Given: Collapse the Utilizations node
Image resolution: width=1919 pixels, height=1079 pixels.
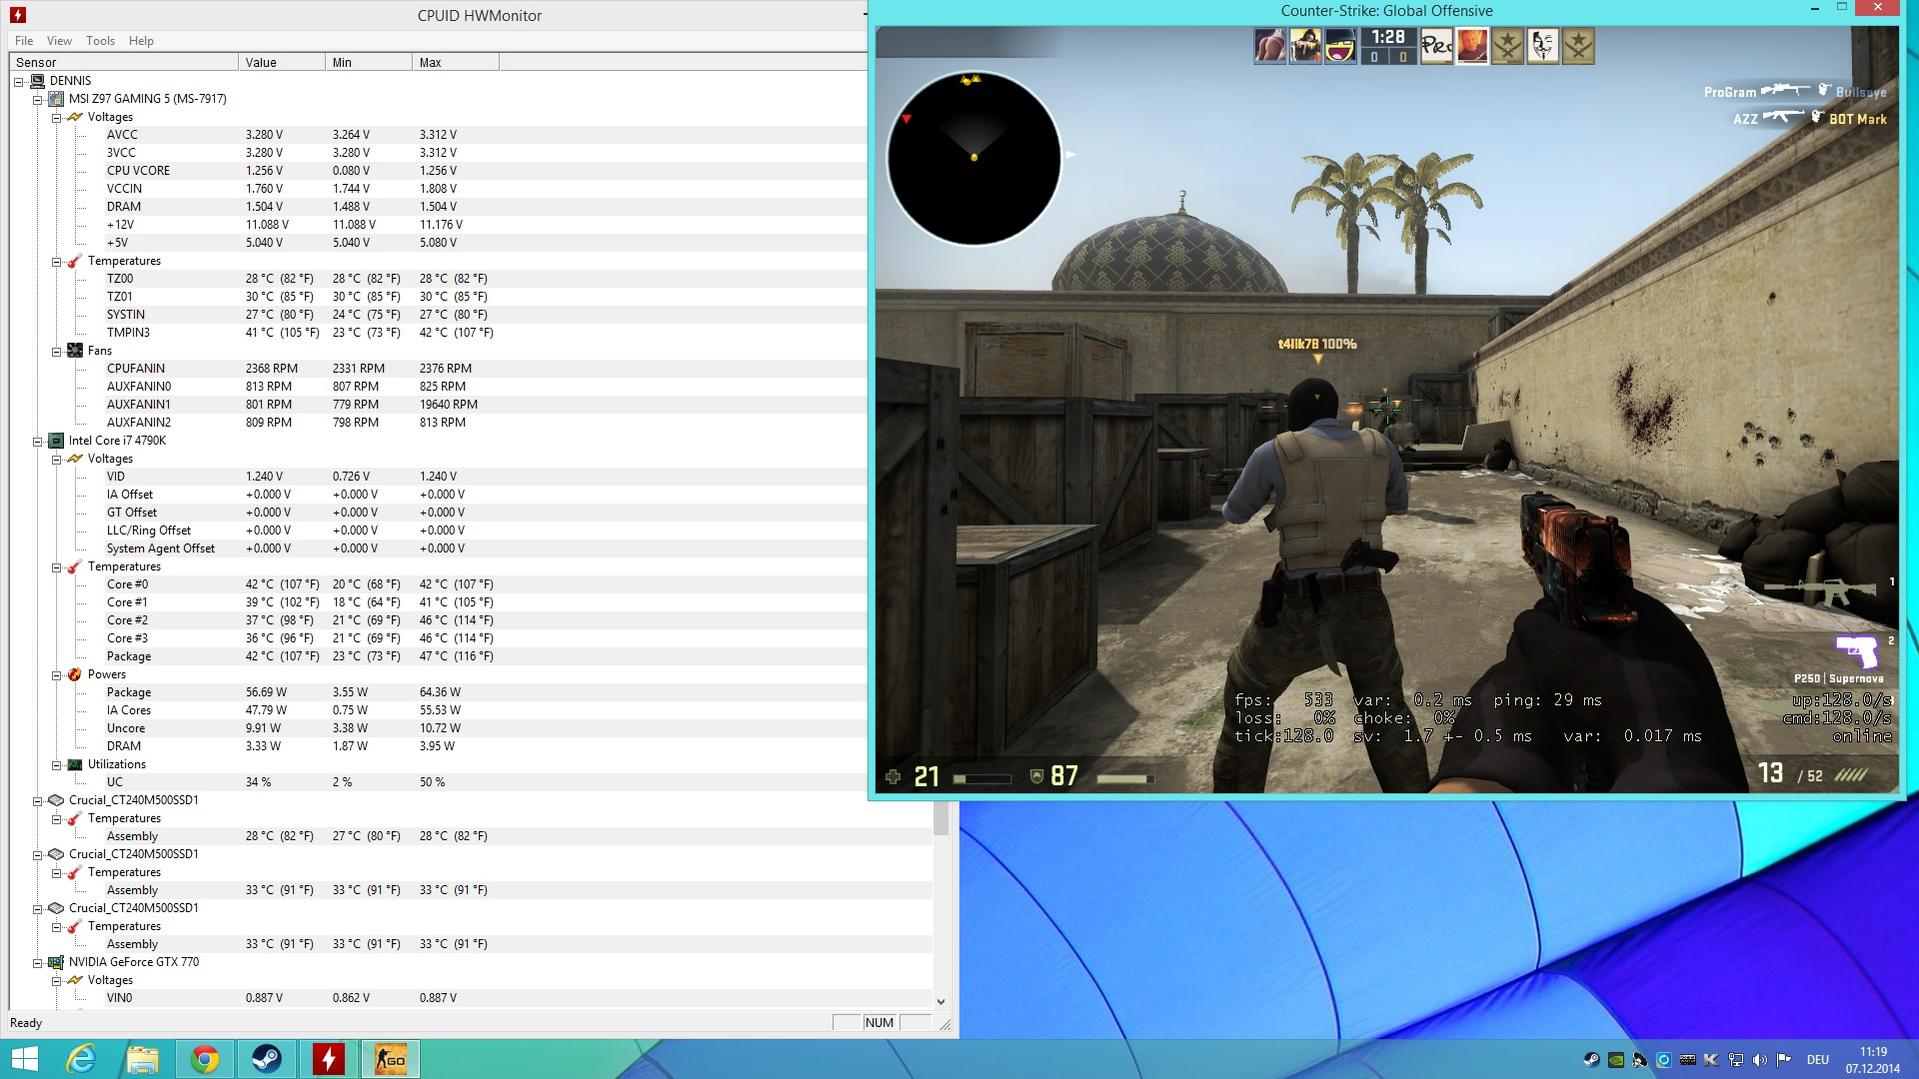Looking at the screenshot, I should click(x=57, y=765).
